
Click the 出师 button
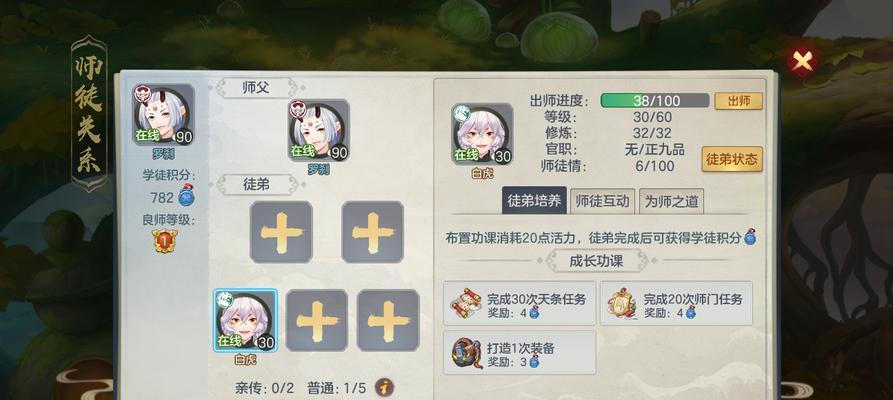tap(738, 101)
